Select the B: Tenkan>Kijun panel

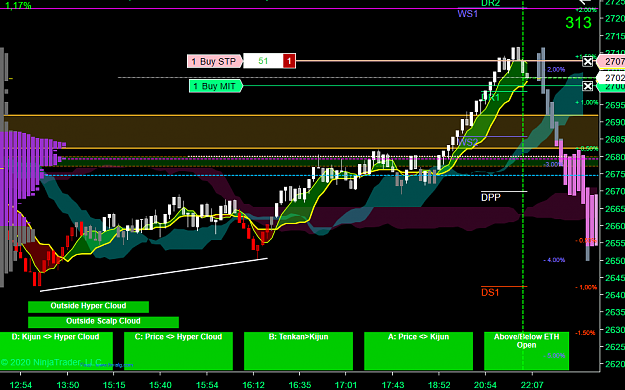pyautogui.click(x=298, y=351)
